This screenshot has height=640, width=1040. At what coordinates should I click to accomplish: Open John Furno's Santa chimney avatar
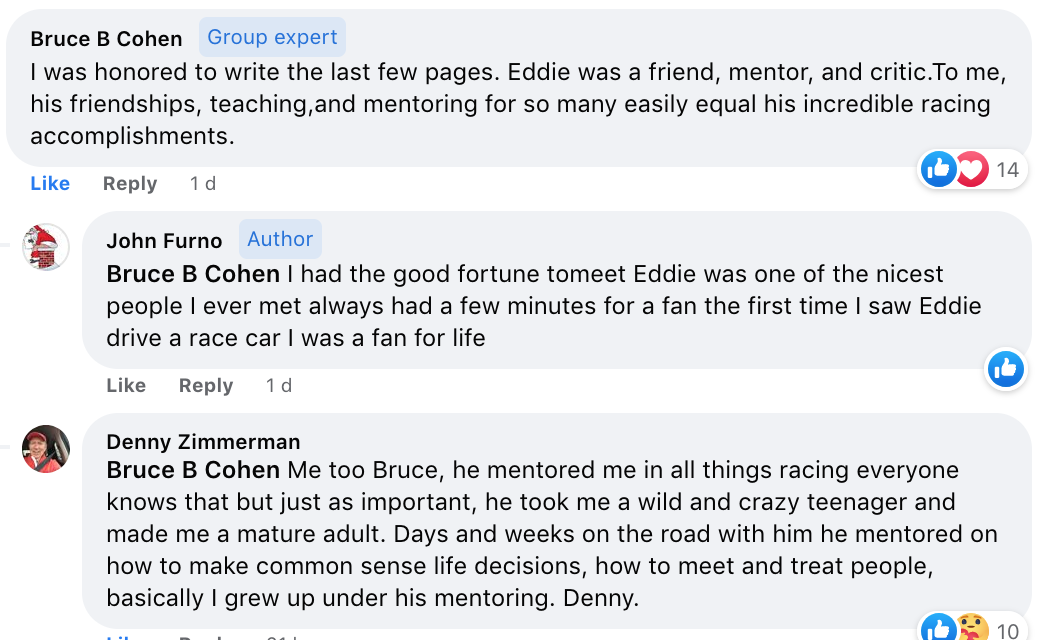[x=46, y=247]
